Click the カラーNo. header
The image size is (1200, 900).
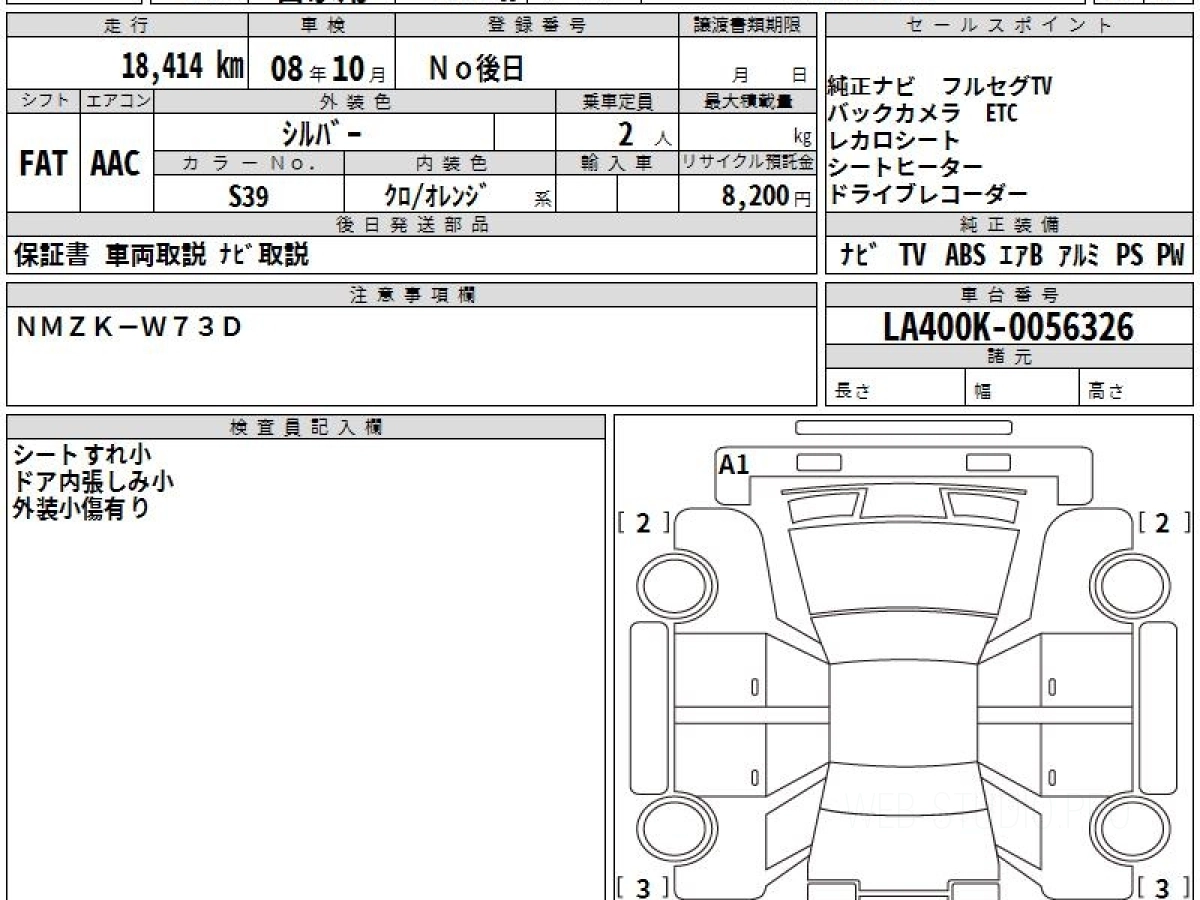pyautogui.click(x=250, y=163)
